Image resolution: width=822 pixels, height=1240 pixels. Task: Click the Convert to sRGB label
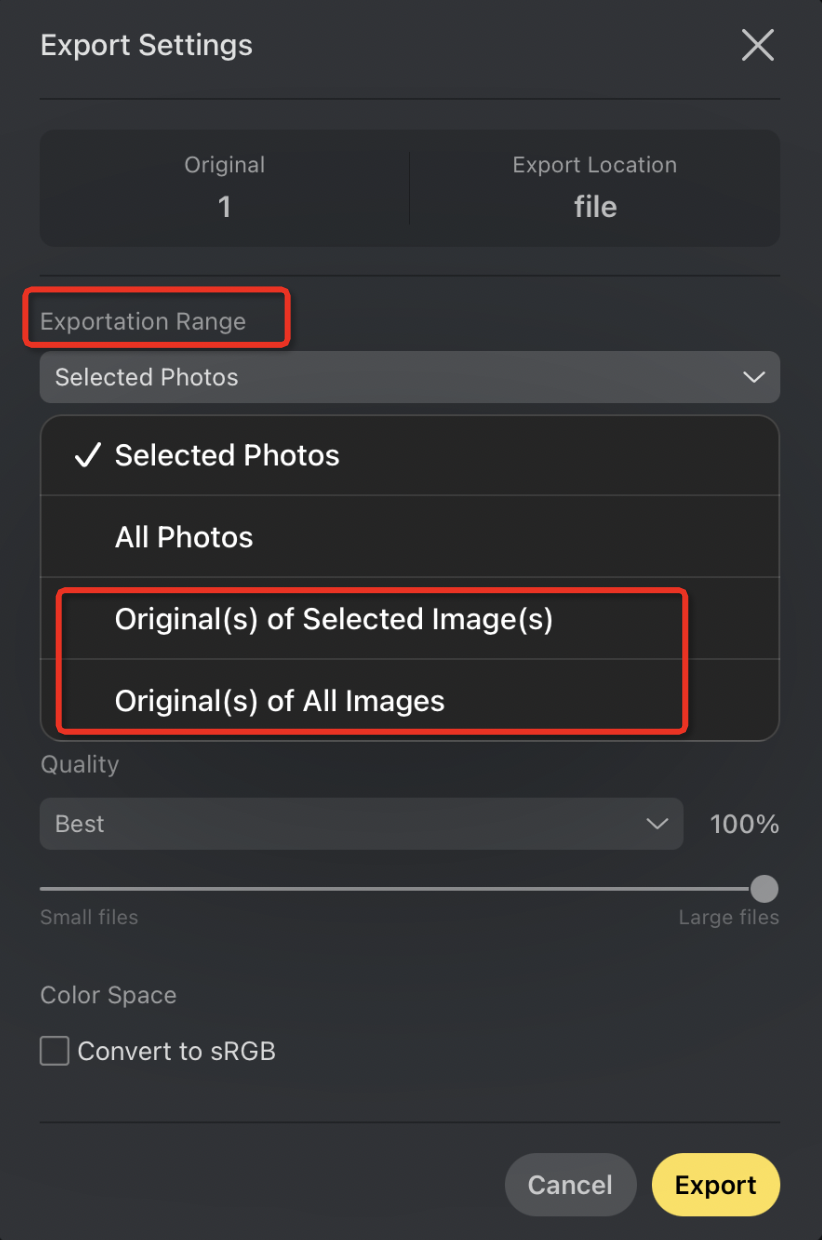click(176, 1051)
